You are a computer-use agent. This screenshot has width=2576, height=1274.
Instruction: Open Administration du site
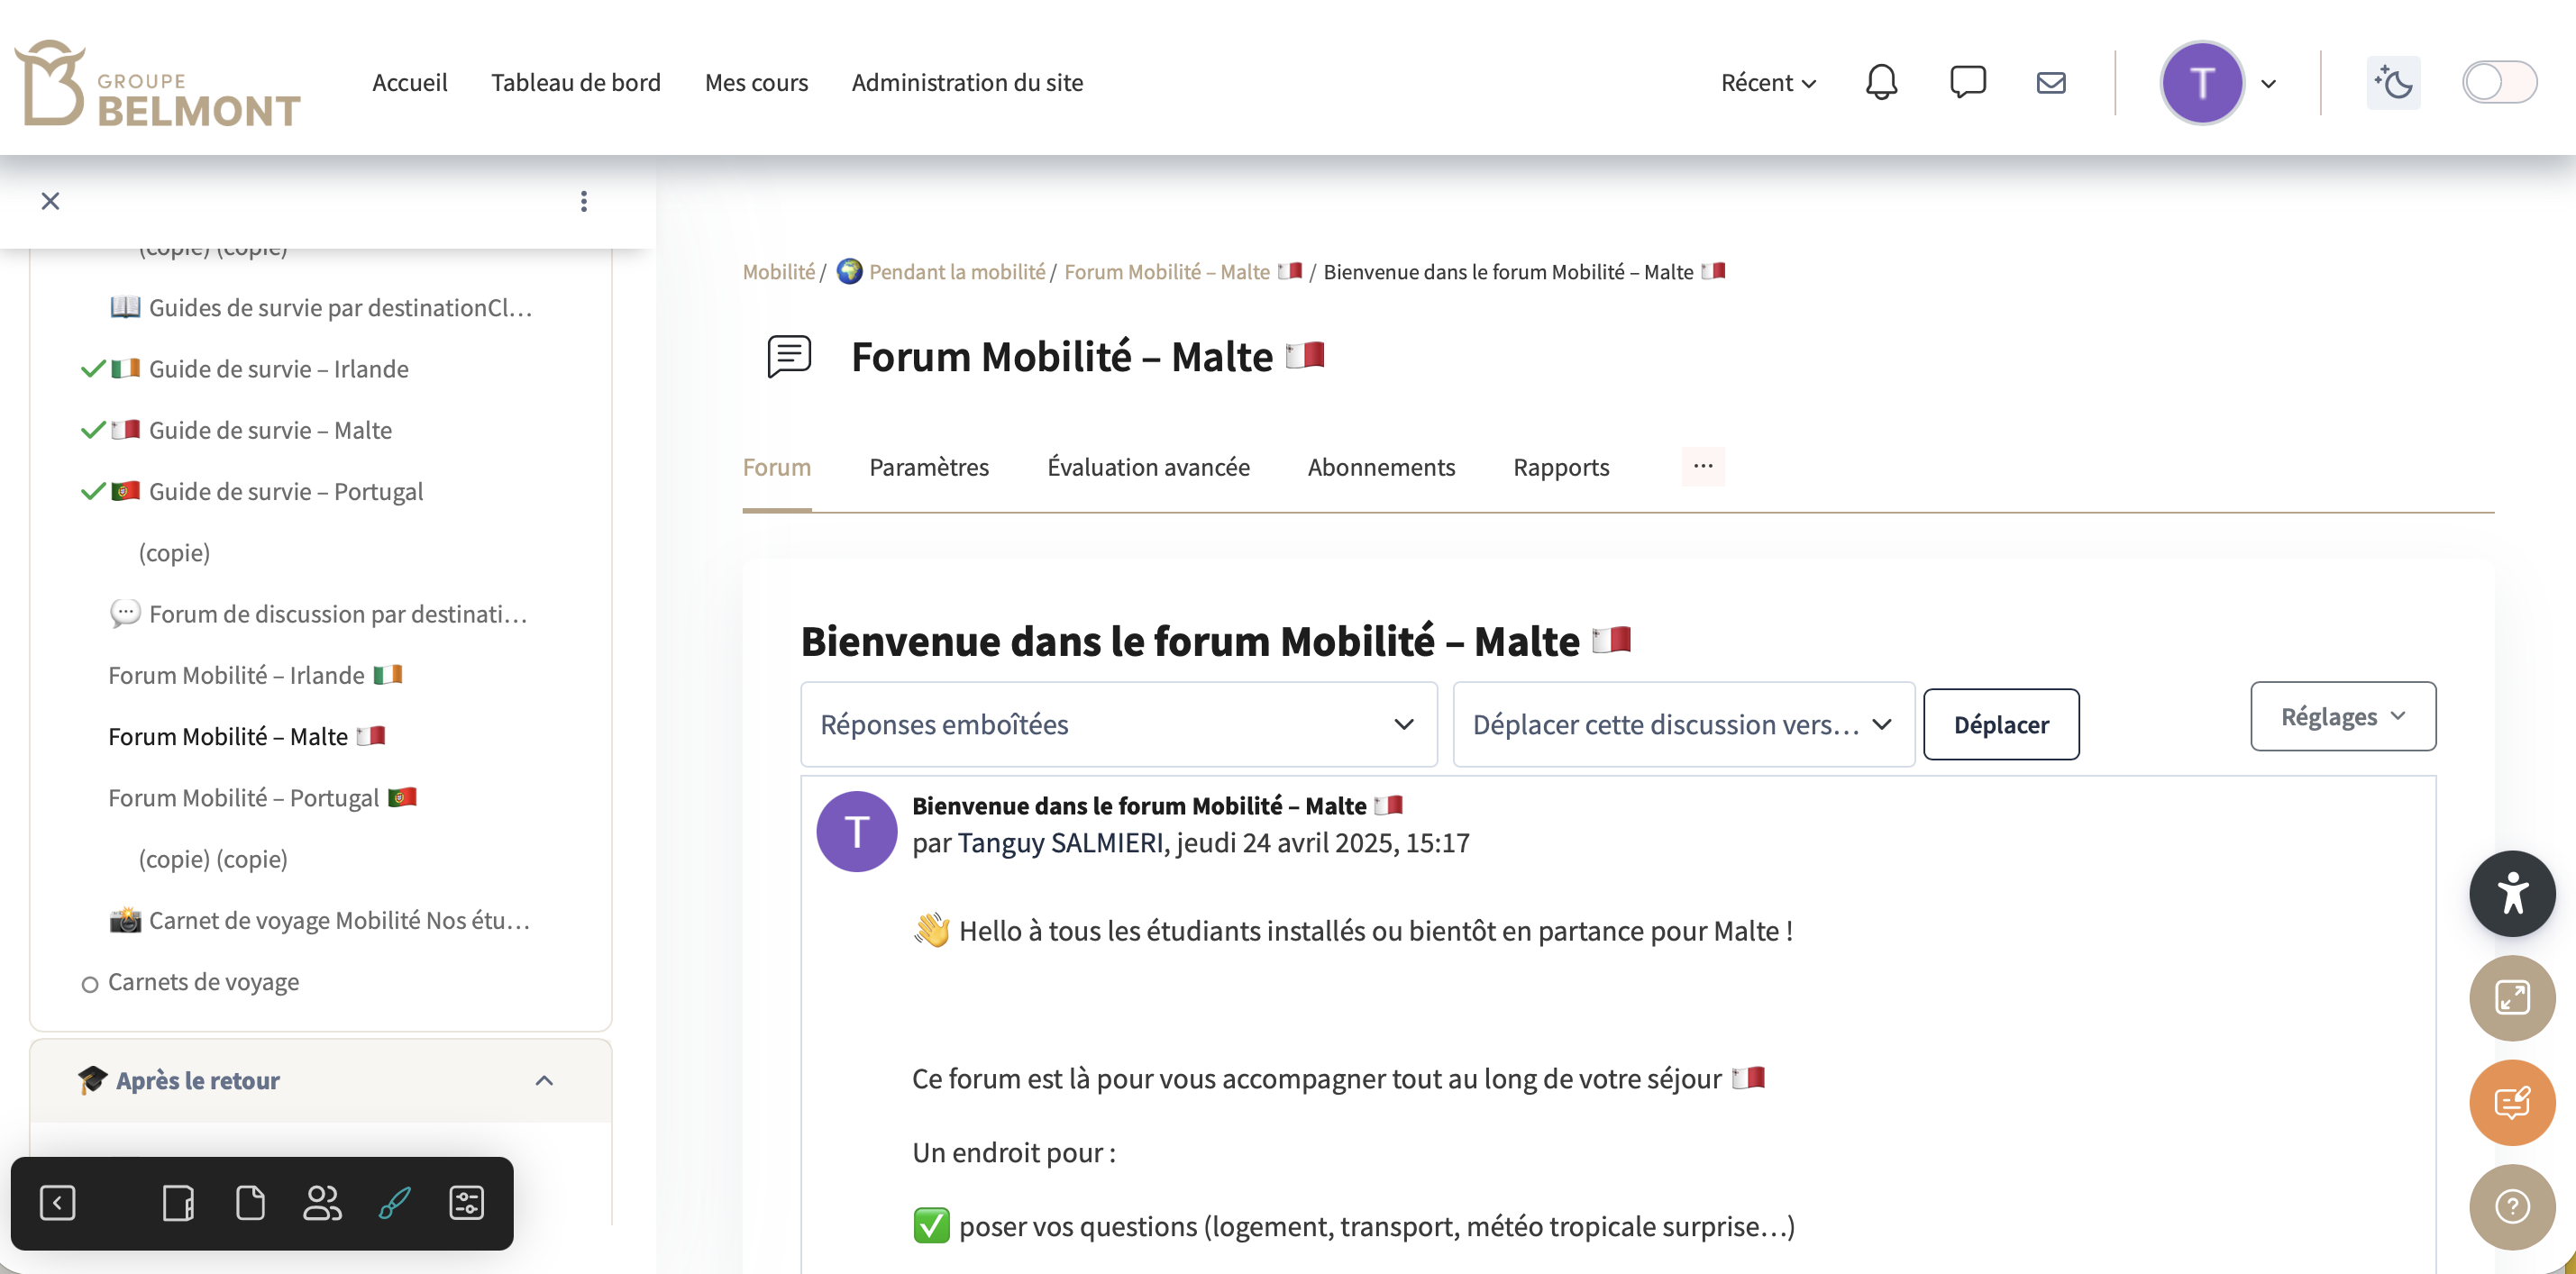click(967, 82)
